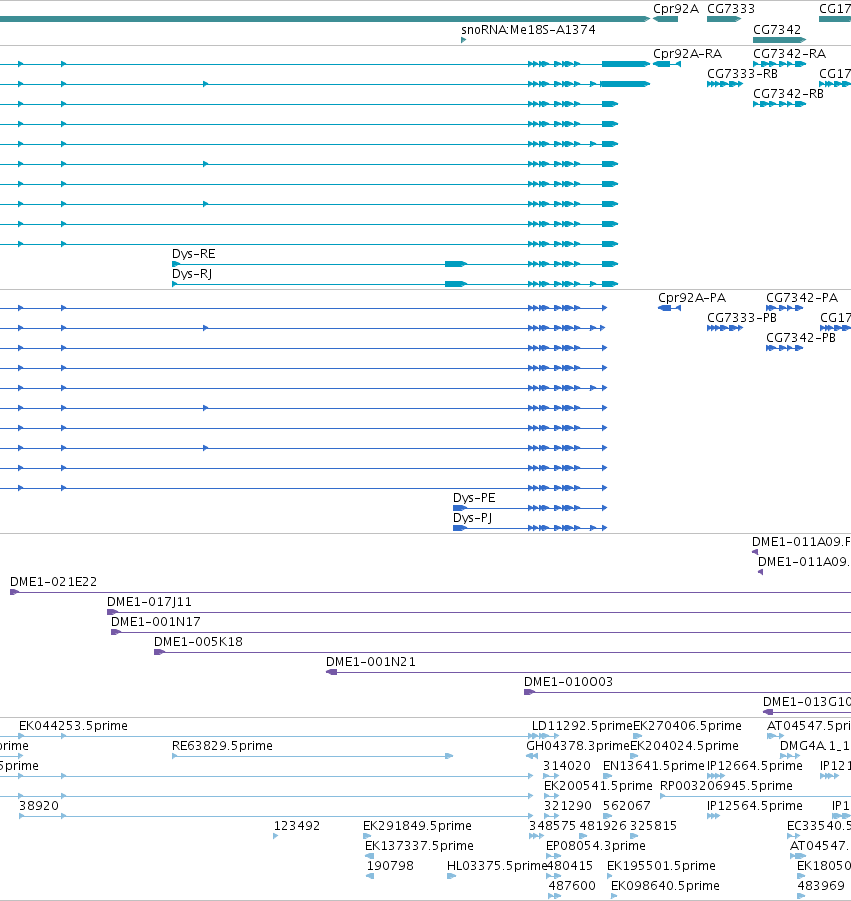
Task: Open the Dys-PJ coding sequence
Action: tap(472, 518)
